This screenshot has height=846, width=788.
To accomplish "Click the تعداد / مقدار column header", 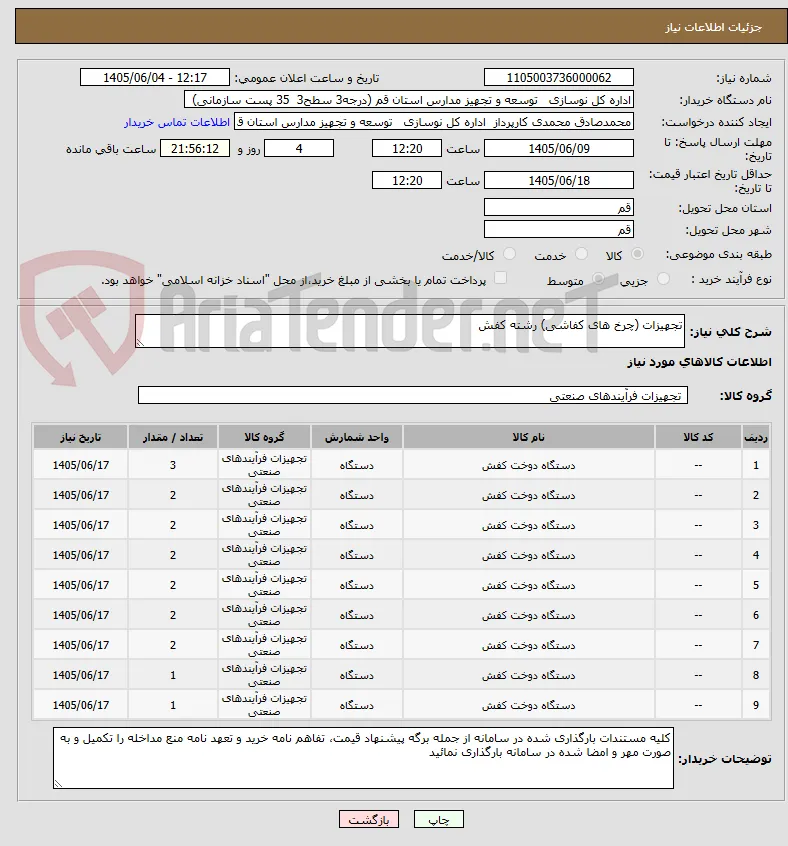I will point(173,437).
